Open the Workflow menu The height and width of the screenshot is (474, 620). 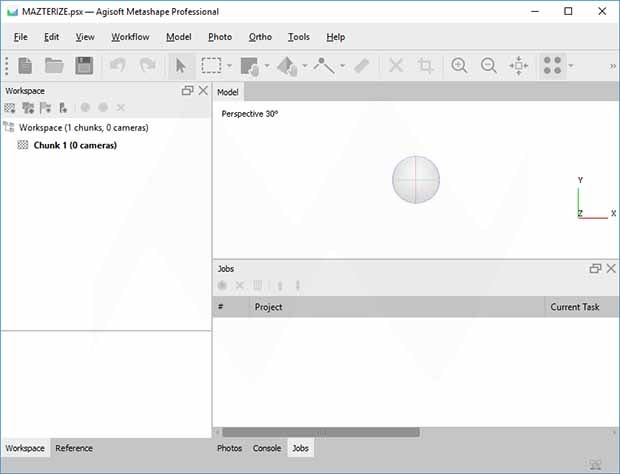coord(130,37)
